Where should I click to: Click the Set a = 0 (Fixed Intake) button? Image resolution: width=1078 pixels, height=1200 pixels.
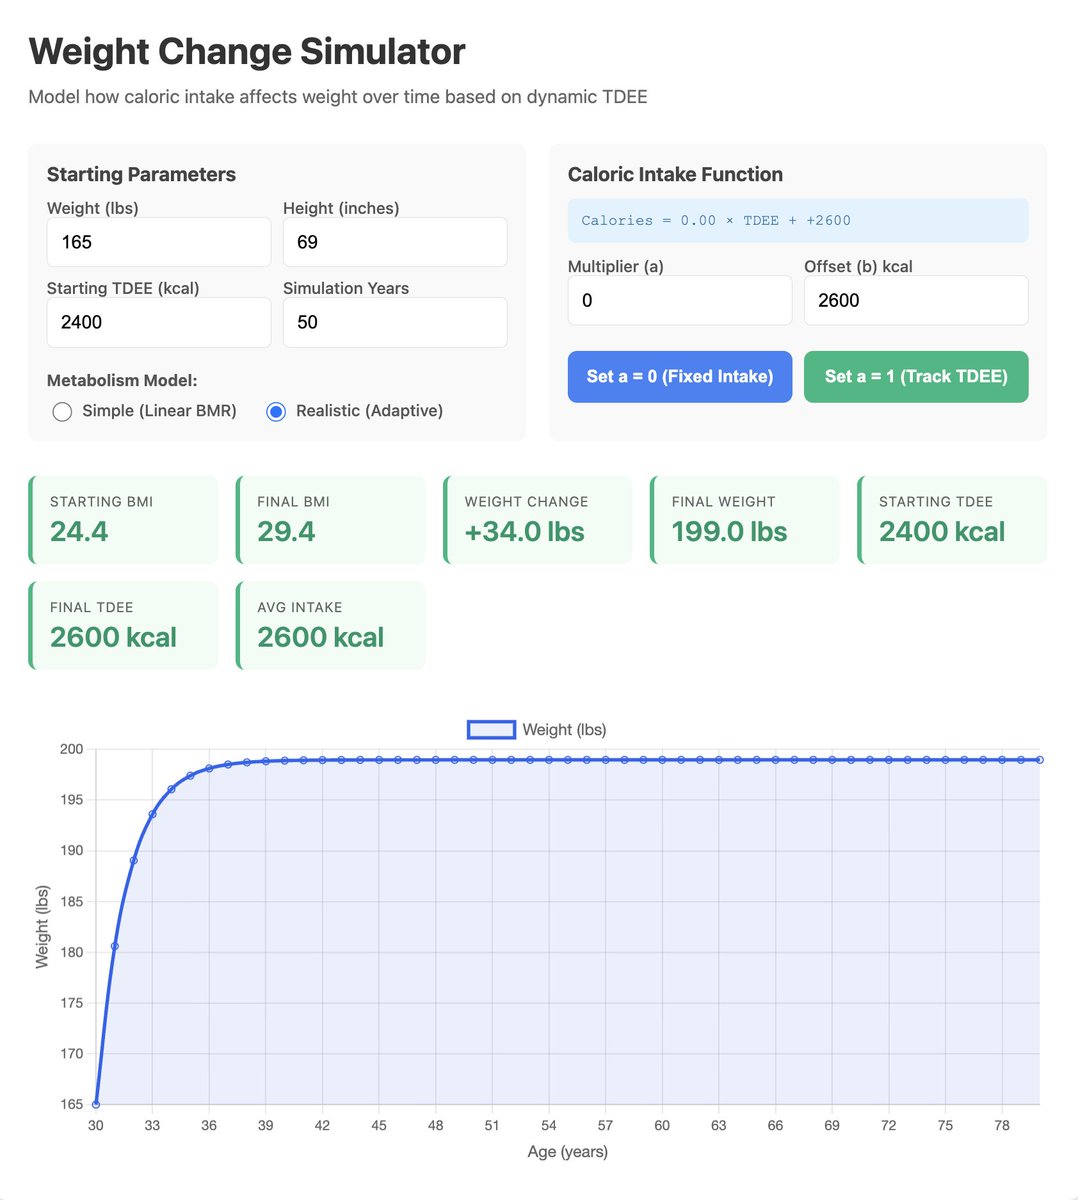click(680, 377)
